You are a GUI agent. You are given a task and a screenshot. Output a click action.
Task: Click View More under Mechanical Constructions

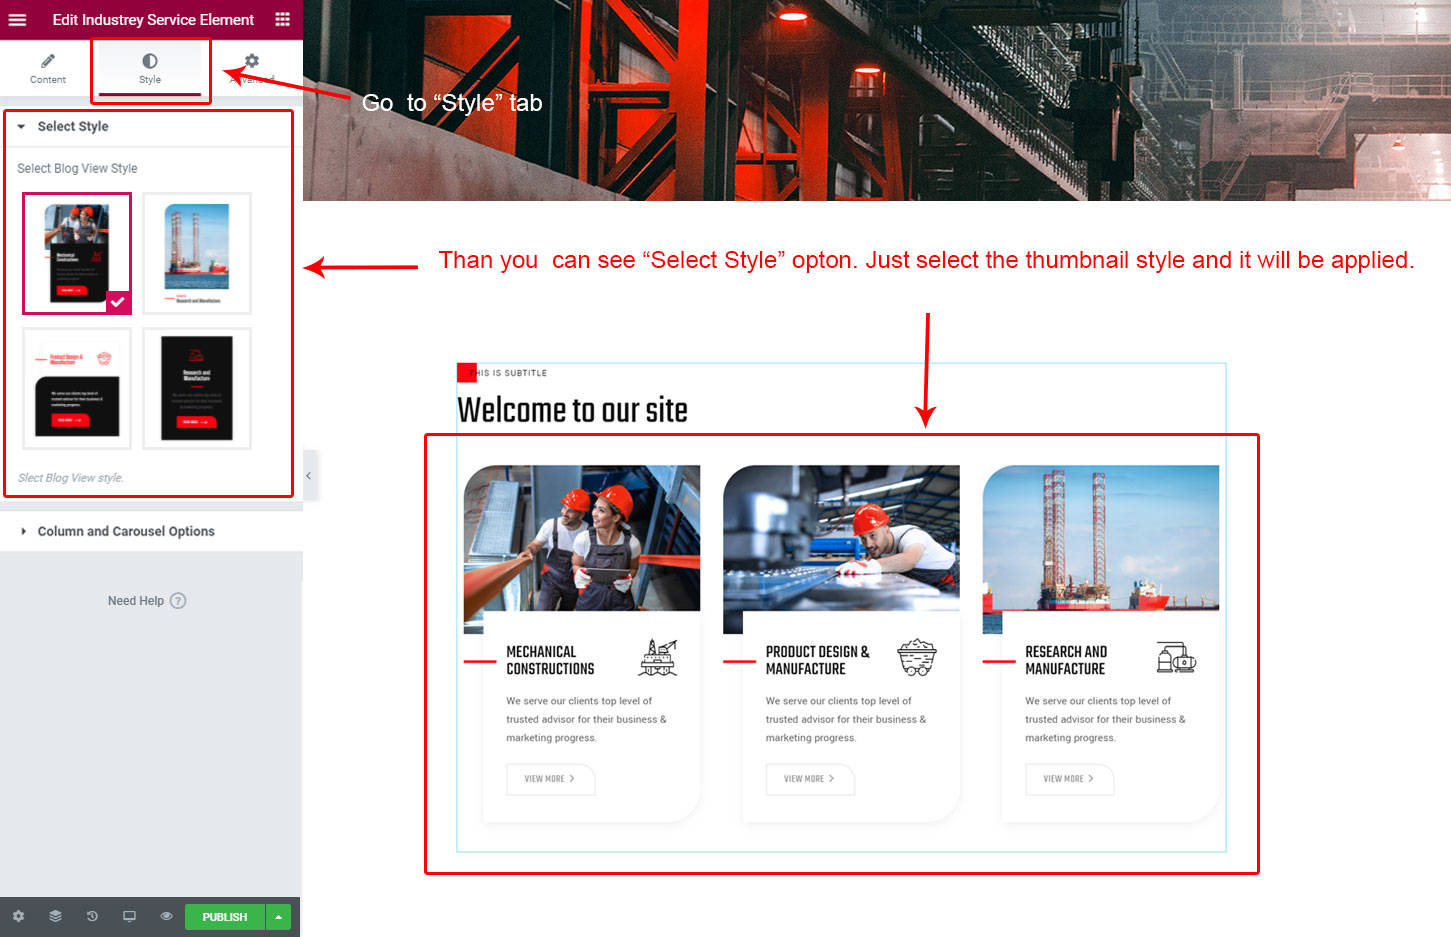(550, 779)
